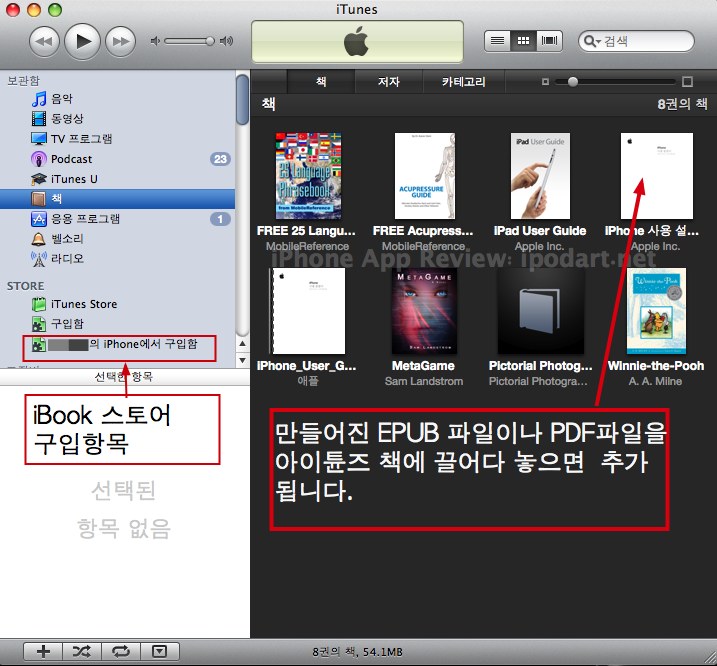This screenshot has width=717, height=666.
Task: Click the large-cover icon on size slider
Action: [687, 82]
